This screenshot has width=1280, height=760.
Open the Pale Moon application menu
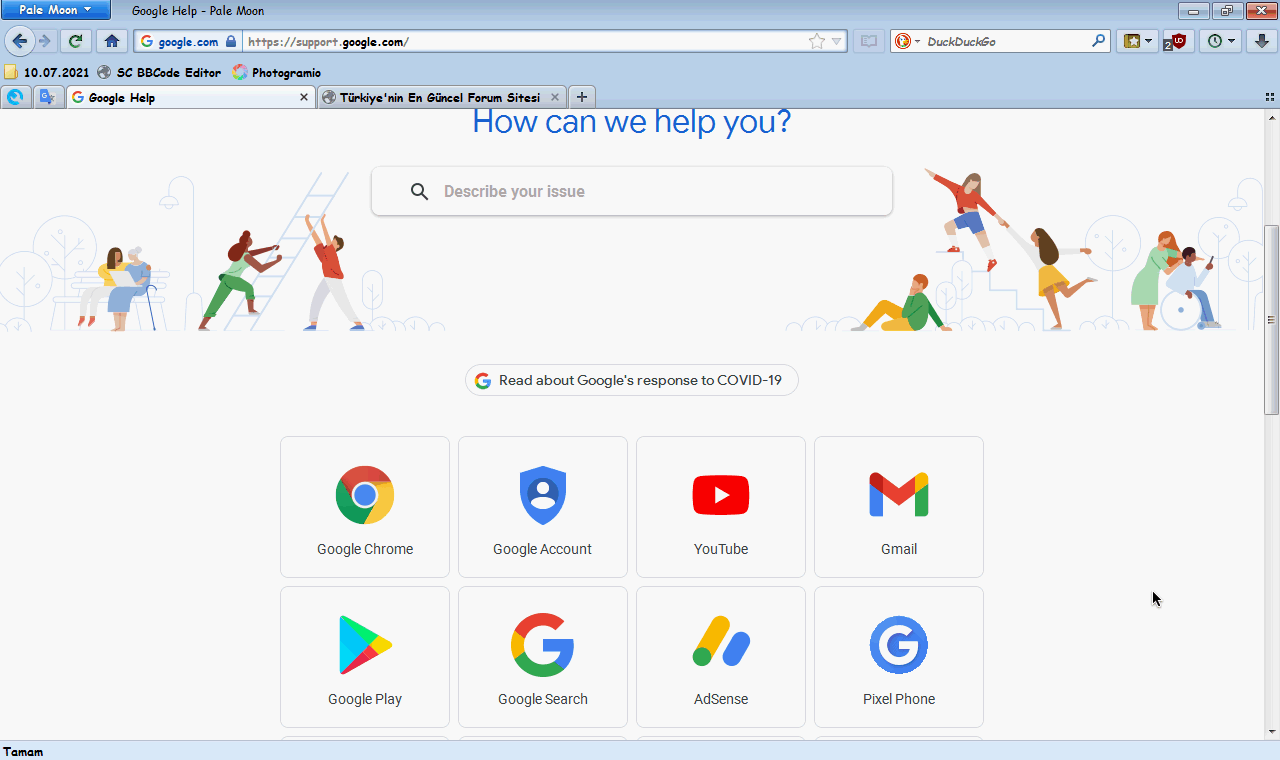(x=56, y=10)
